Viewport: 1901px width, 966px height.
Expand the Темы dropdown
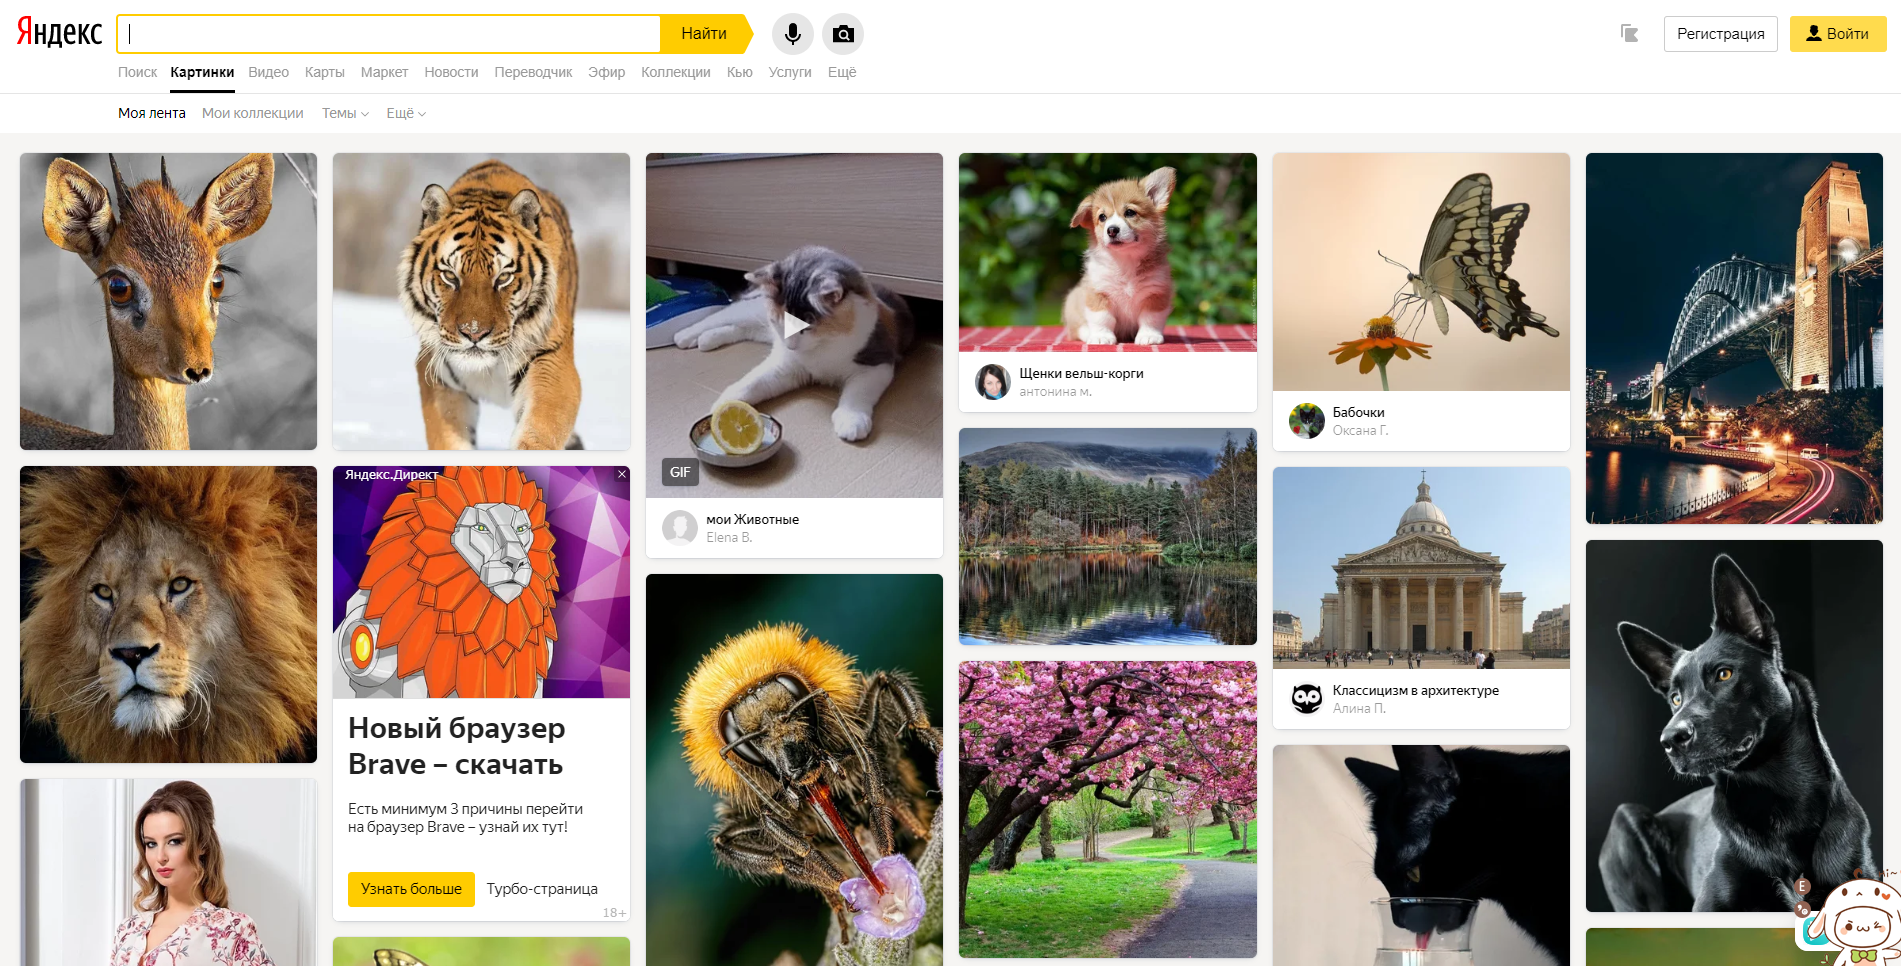[345, 113]
